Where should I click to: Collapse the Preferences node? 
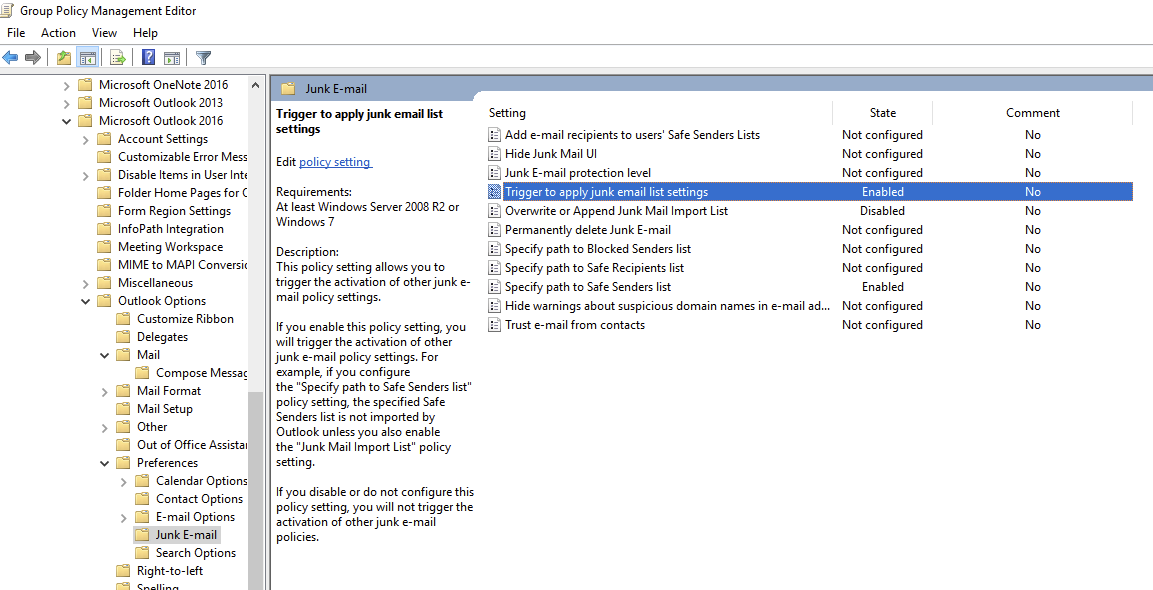pos(104,463)
